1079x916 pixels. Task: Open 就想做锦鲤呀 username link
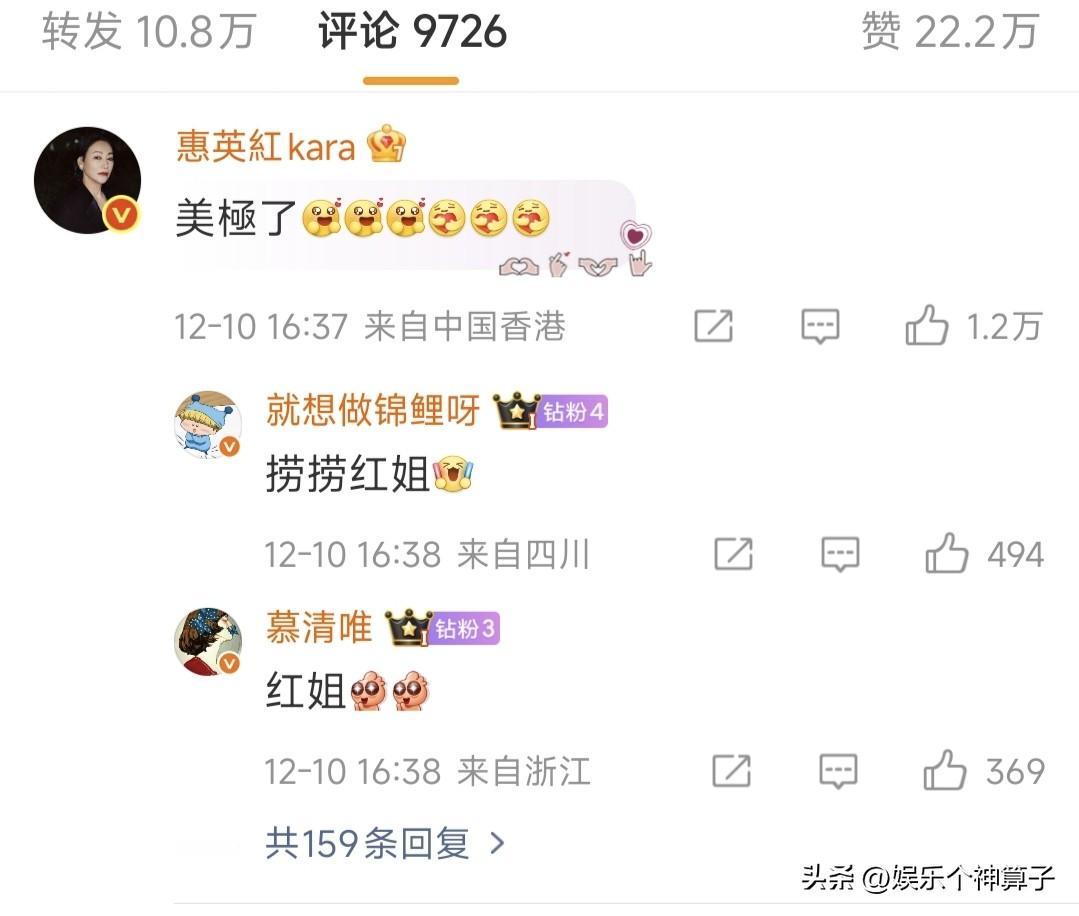click(372, 410)
